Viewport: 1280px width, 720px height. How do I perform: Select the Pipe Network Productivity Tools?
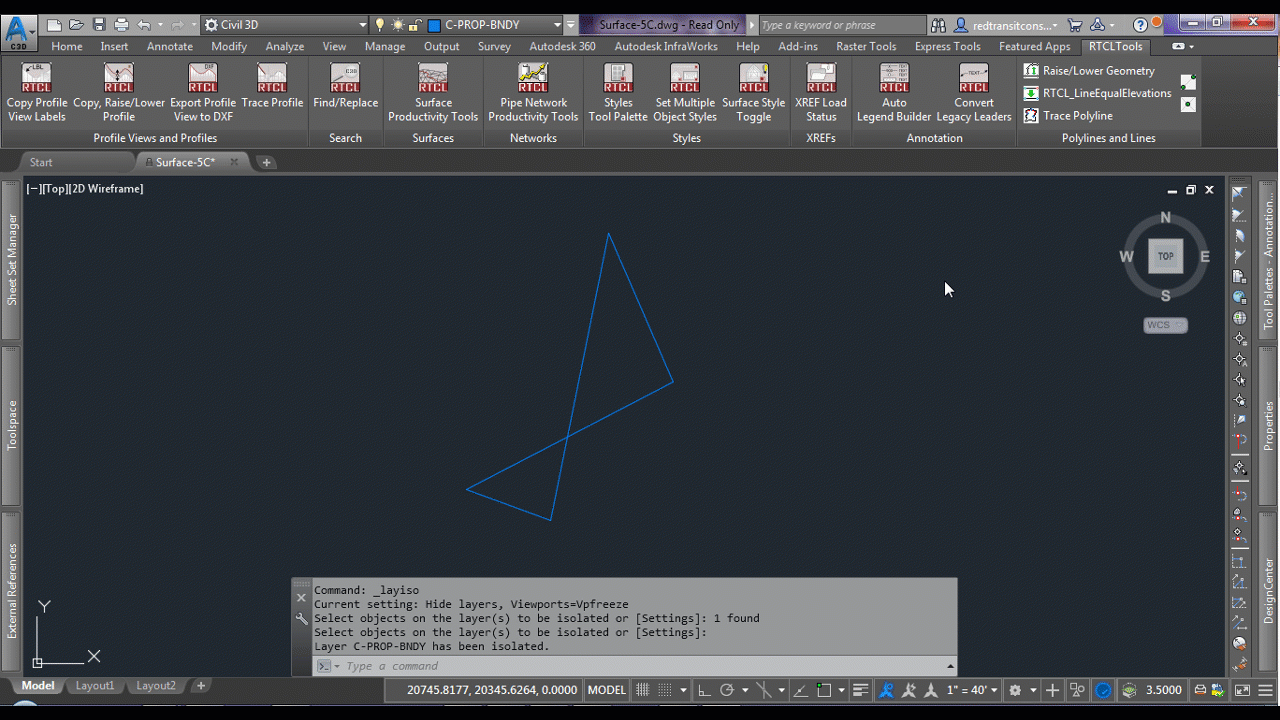(x=533, y=90)
